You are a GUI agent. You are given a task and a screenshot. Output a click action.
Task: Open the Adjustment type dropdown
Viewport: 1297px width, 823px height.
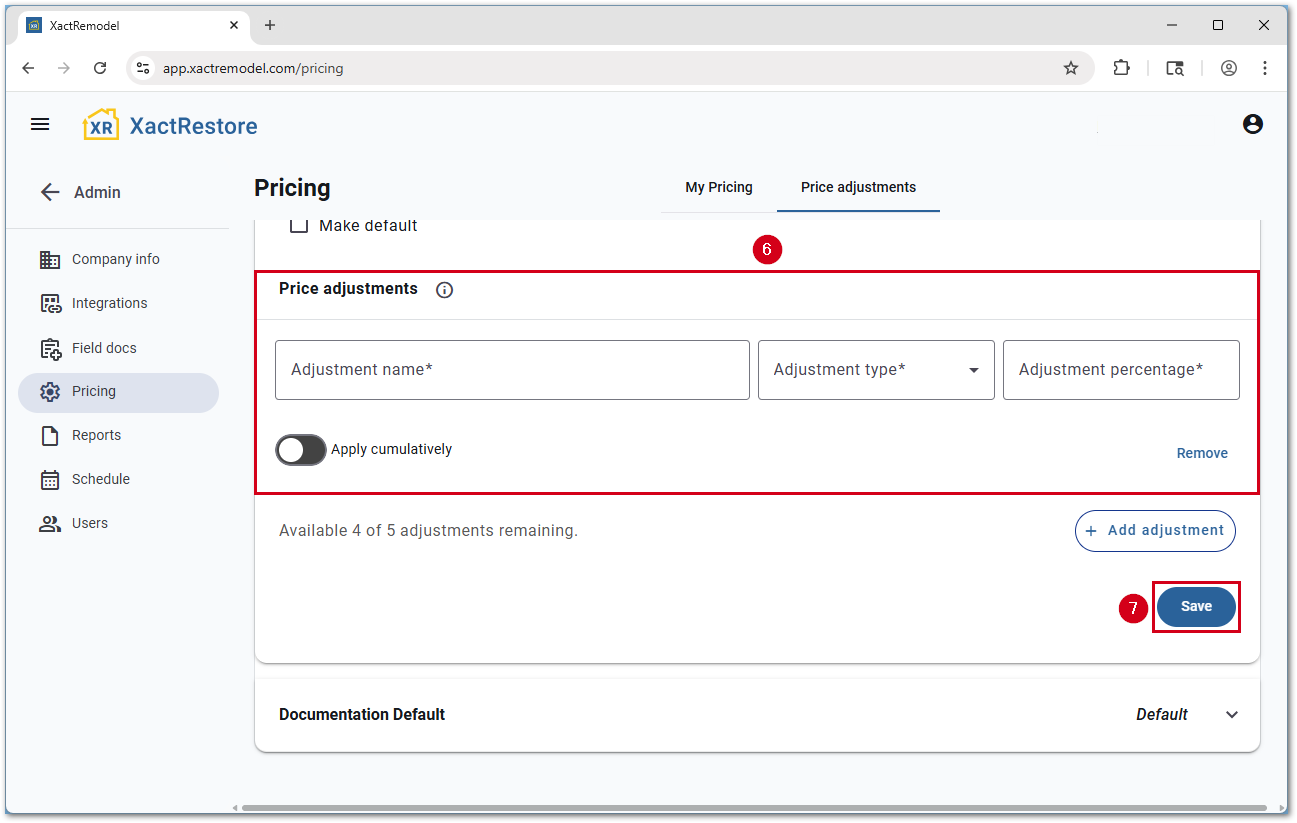coord(875,370)
